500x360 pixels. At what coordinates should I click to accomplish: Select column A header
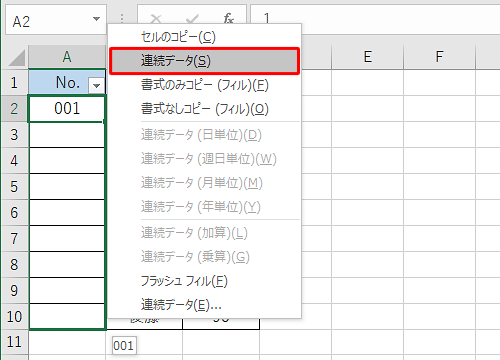(67, 57)
